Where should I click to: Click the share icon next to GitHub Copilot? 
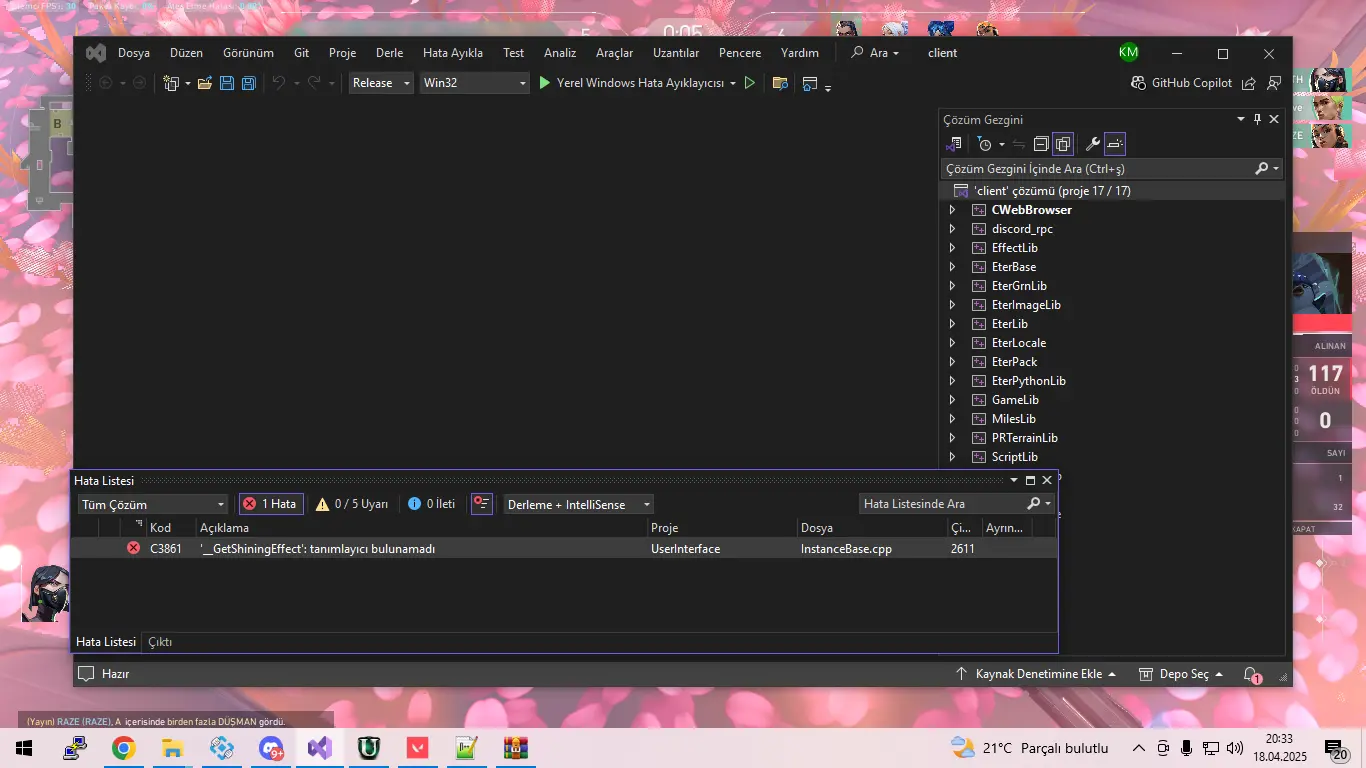coord(1249,83)
